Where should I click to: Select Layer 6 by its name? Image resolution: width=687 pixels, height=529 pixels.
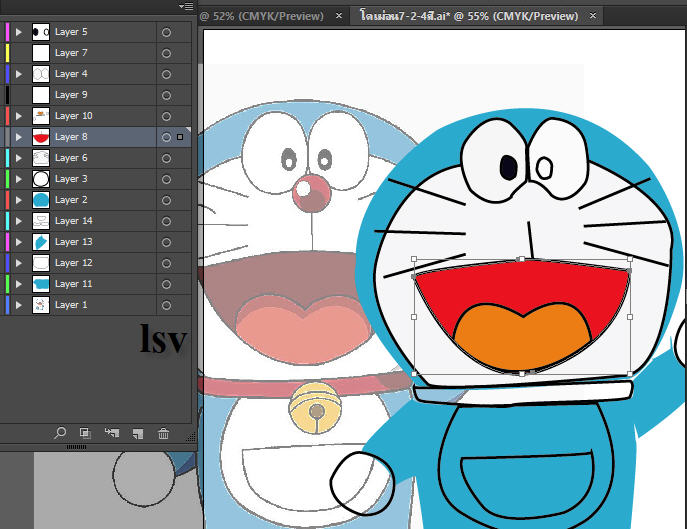[x=71, y=158]
